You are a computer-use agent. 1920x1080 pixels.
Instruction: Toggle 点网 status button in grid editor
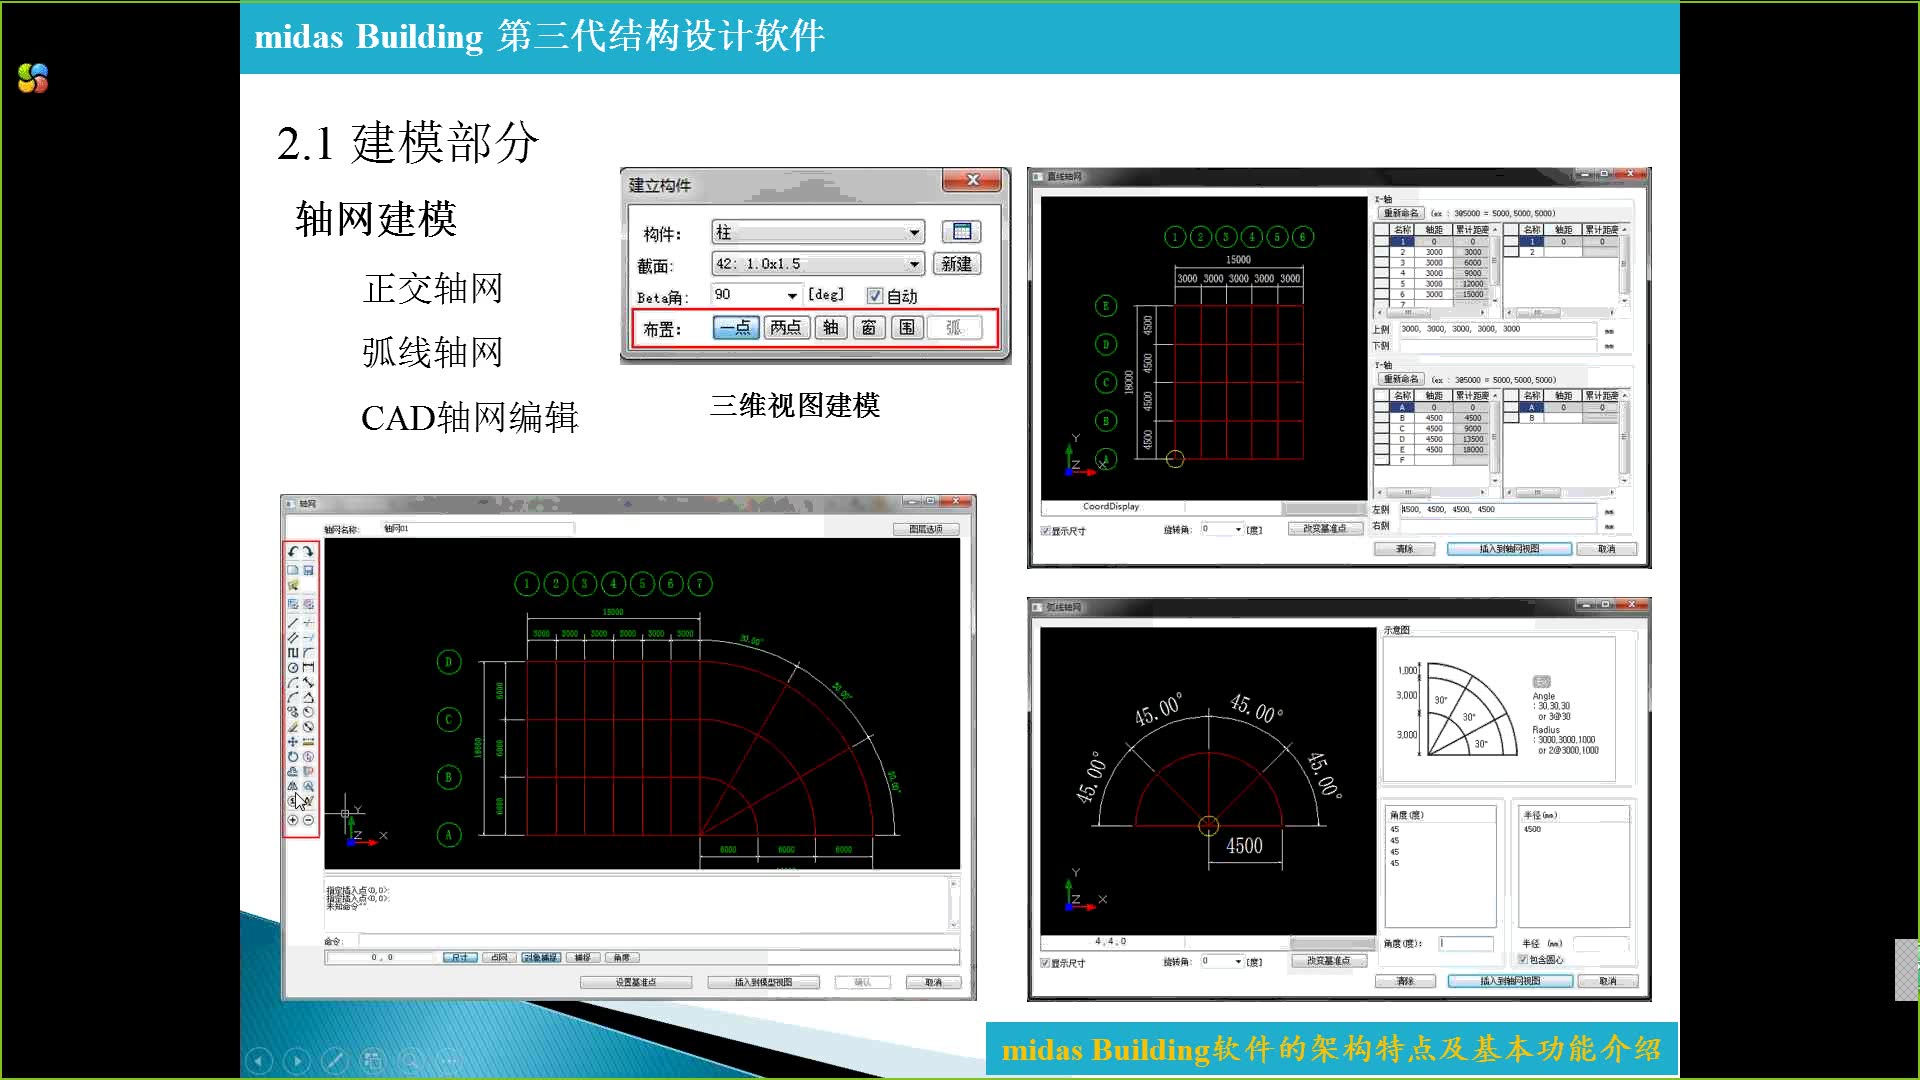tap(499, 957)
